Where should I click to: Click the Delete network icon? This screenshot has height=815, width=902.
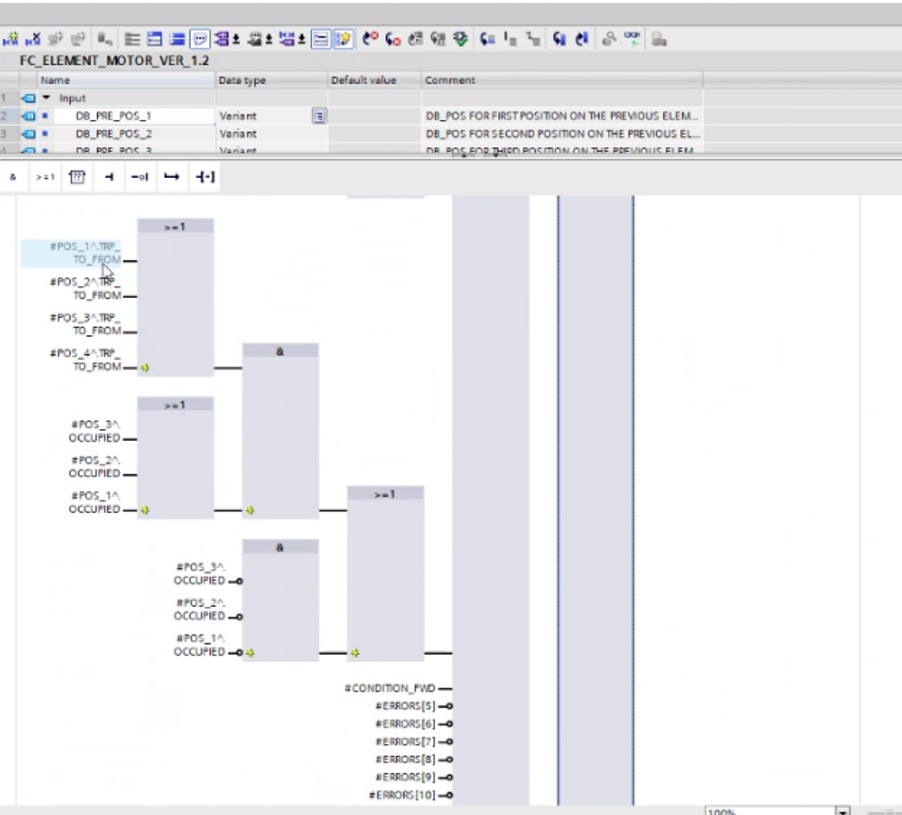(x=33, y=39)
